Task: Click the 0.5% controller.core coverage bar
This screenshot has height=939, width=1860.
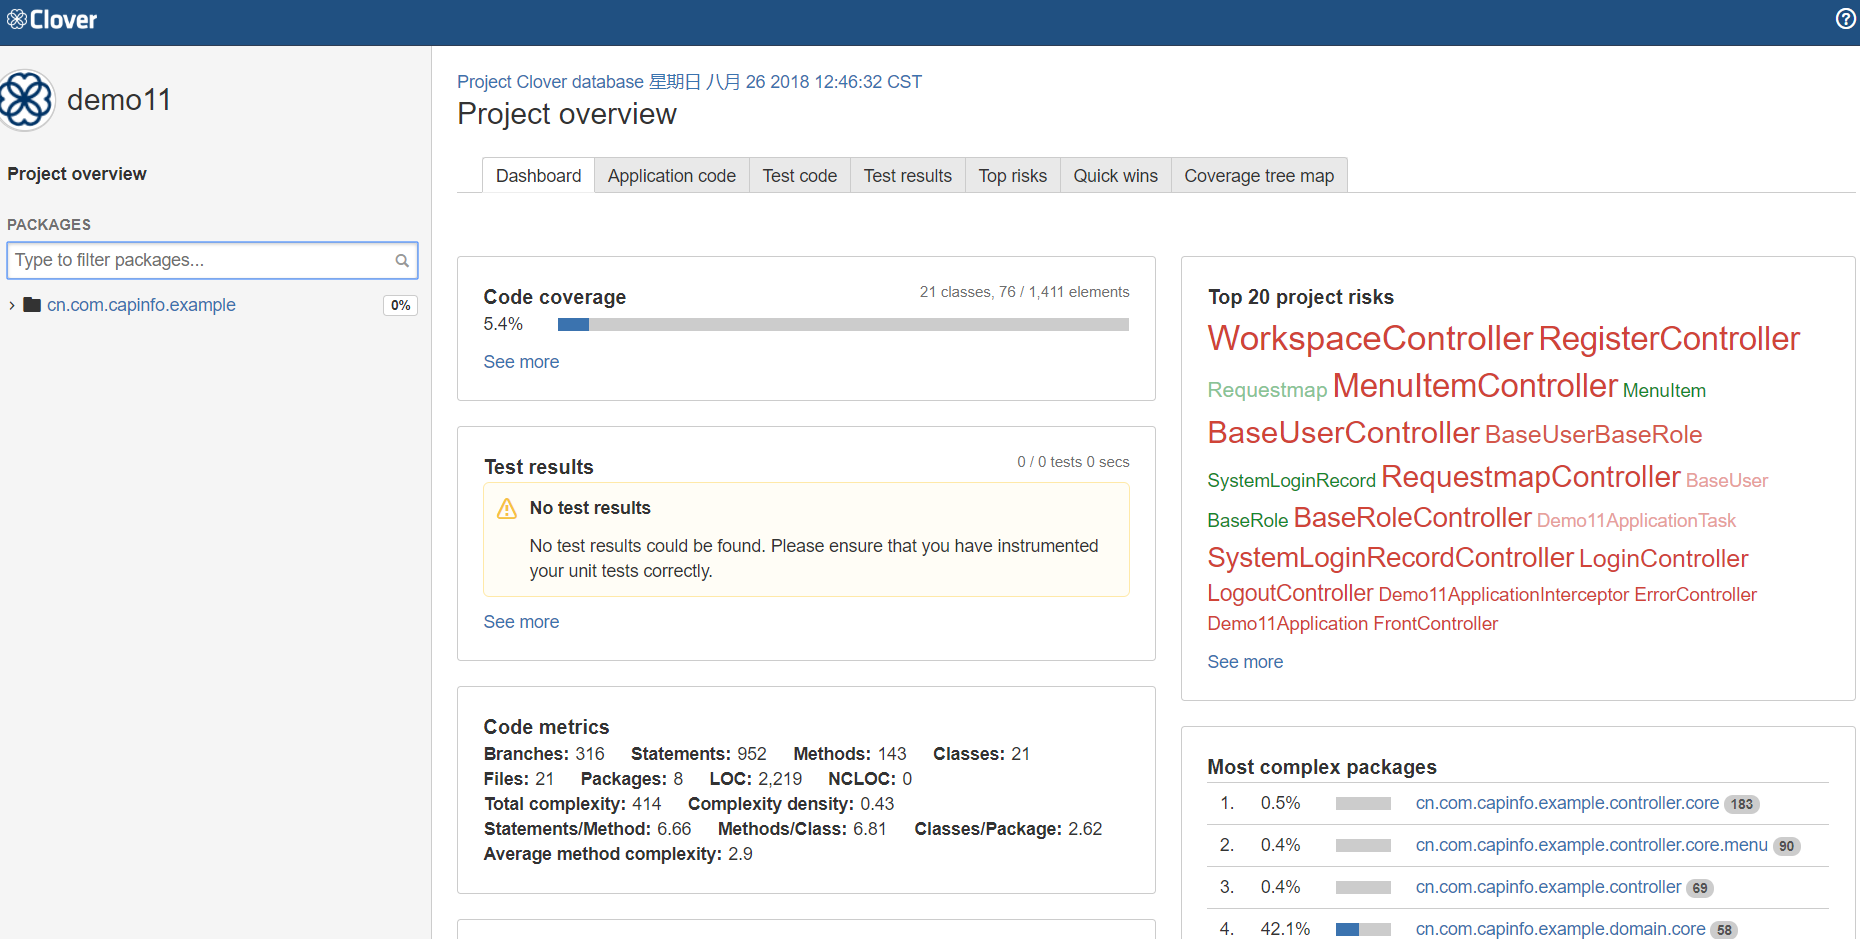Action: [x=1363, y=804]
